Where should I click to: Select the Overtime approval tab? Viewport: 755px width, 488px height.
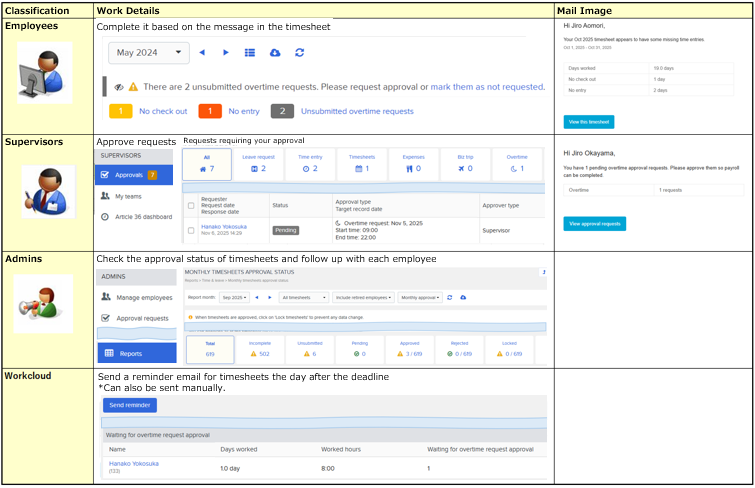[516, 163]
